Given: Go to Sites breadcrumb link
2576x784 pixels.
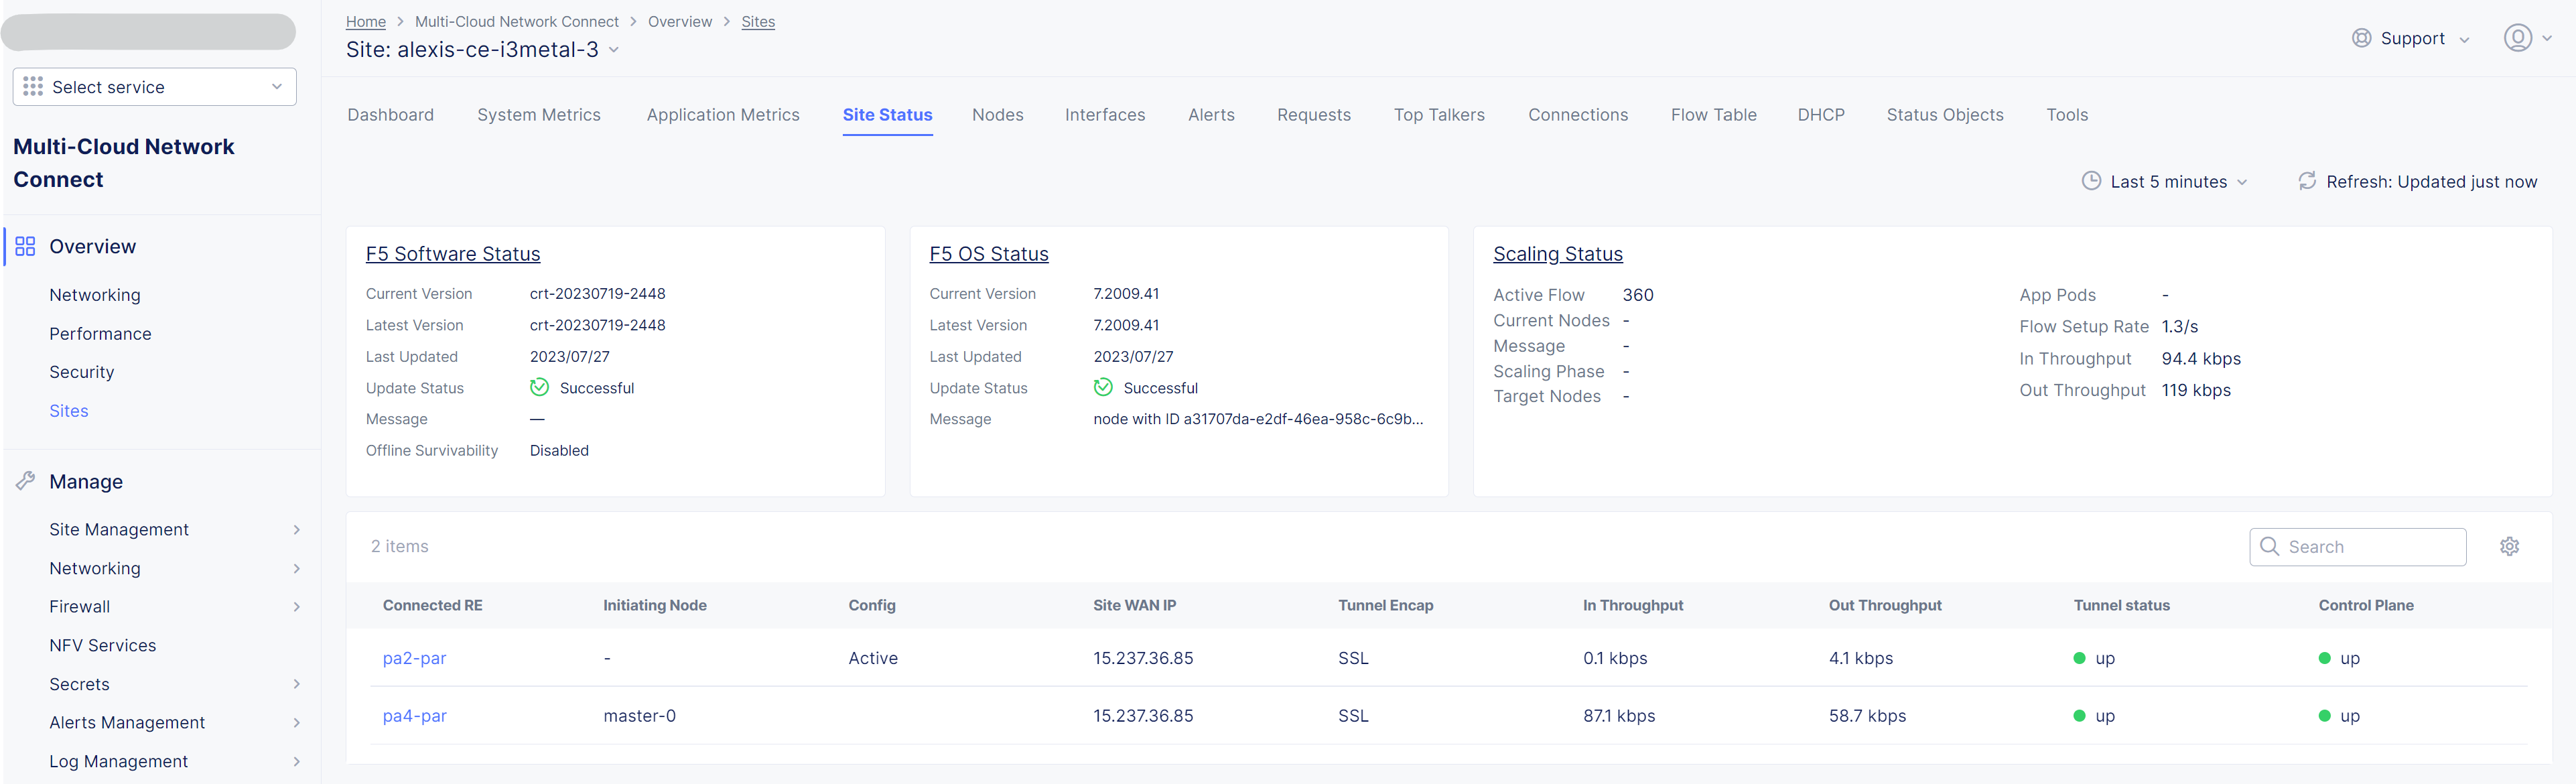Looking at the screenshot, I should click(757, 22).
